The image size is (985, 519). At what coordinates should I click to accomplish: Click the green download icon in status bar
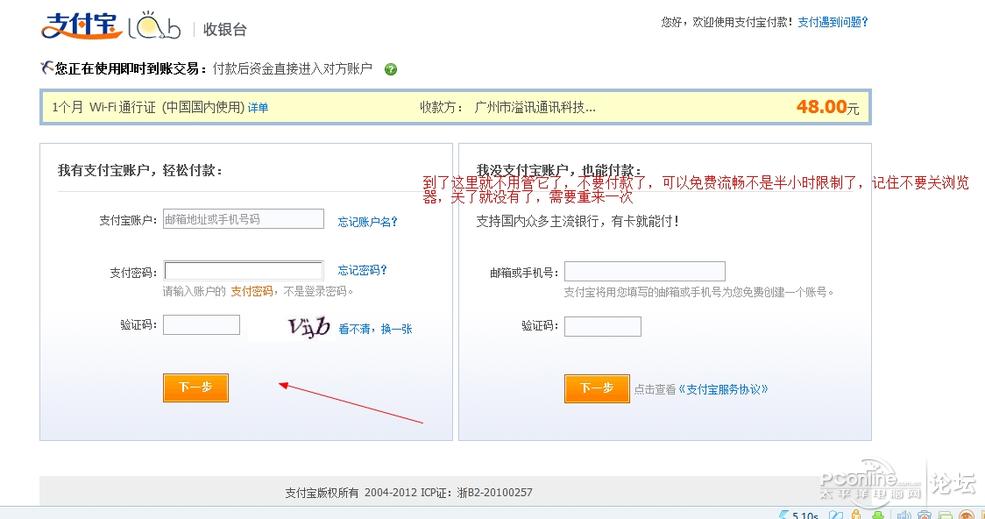pos(876,515)
